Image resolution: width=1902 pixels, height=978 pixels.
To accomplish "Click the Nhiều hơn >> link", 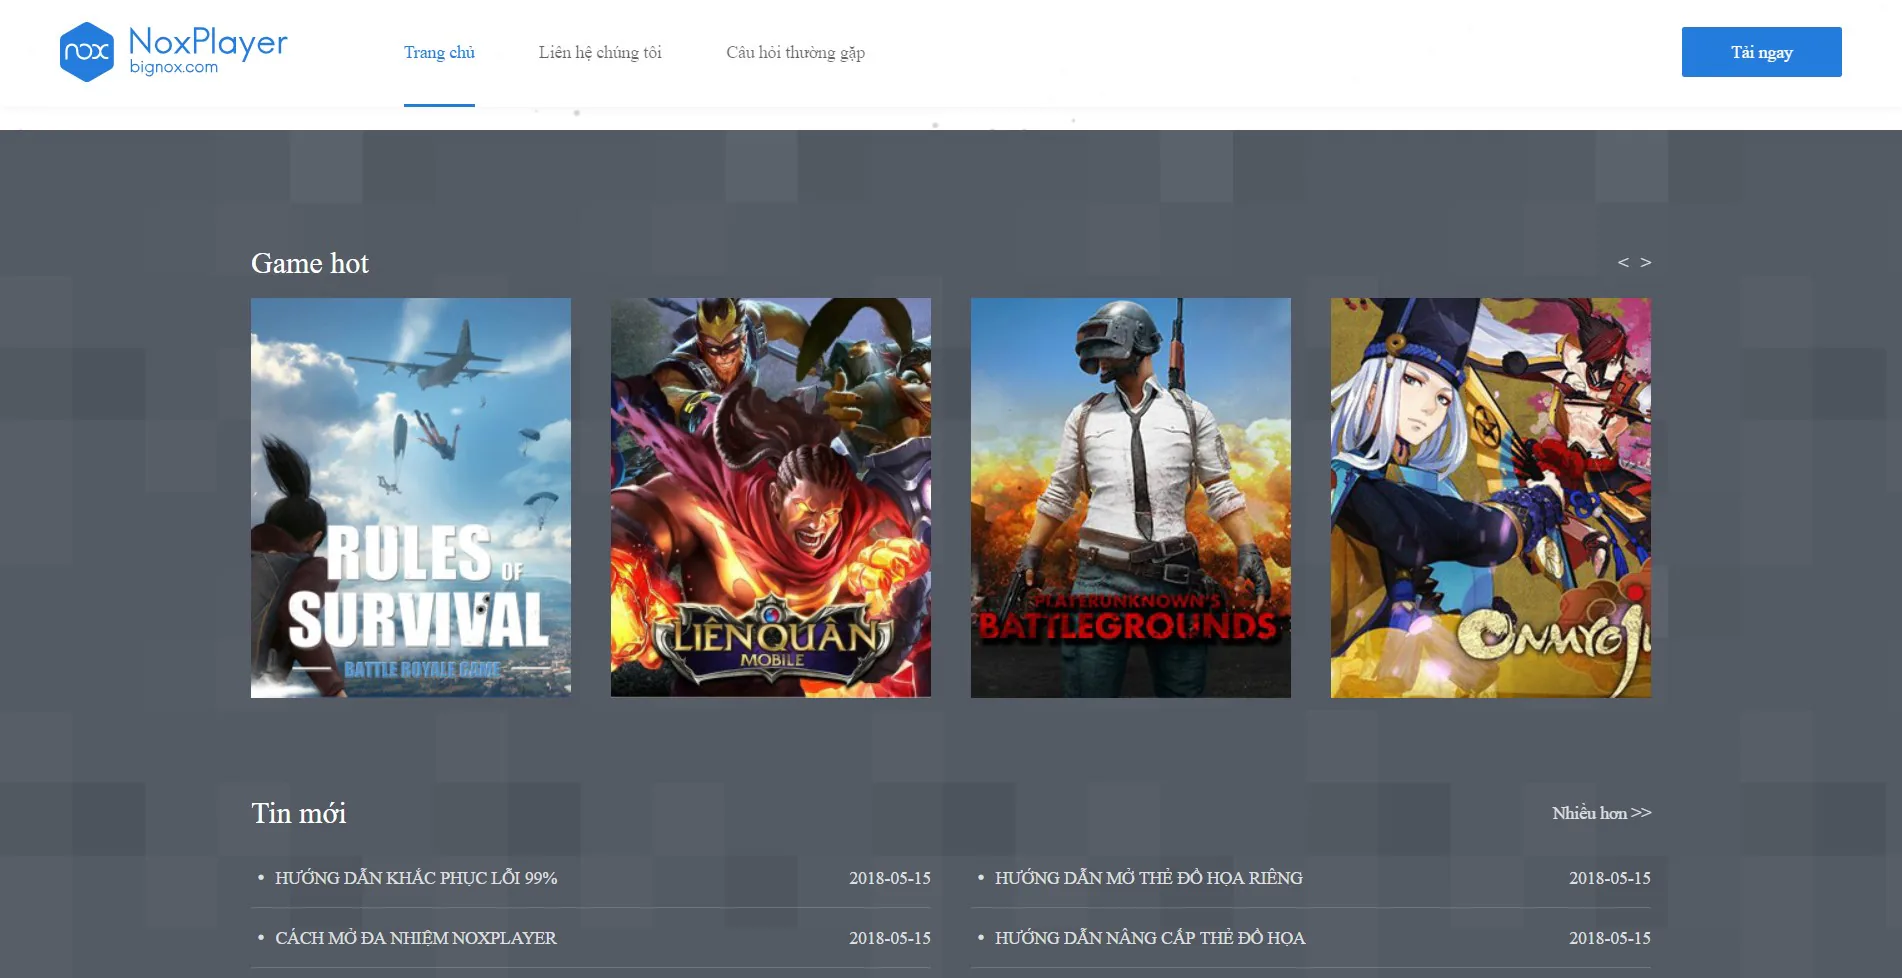I will click(x=1601, y=813).
